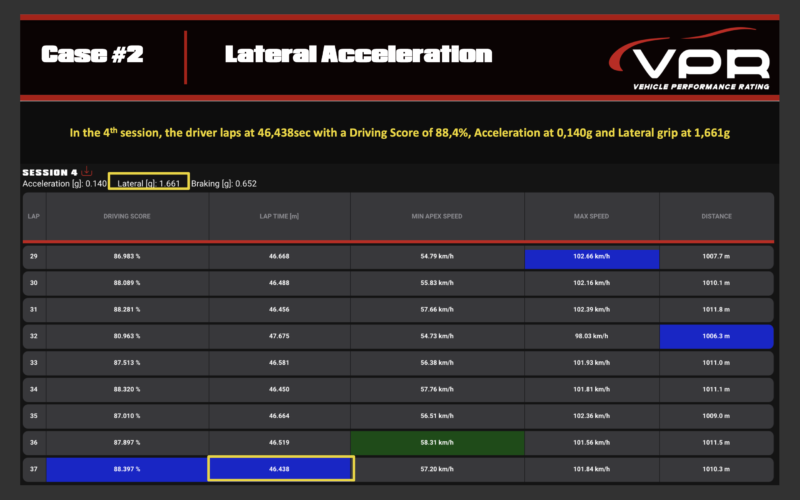The image size is (800, 500).
Task: Click the green 58.31 km/h apex speed cell
Action: coord(437,441)
